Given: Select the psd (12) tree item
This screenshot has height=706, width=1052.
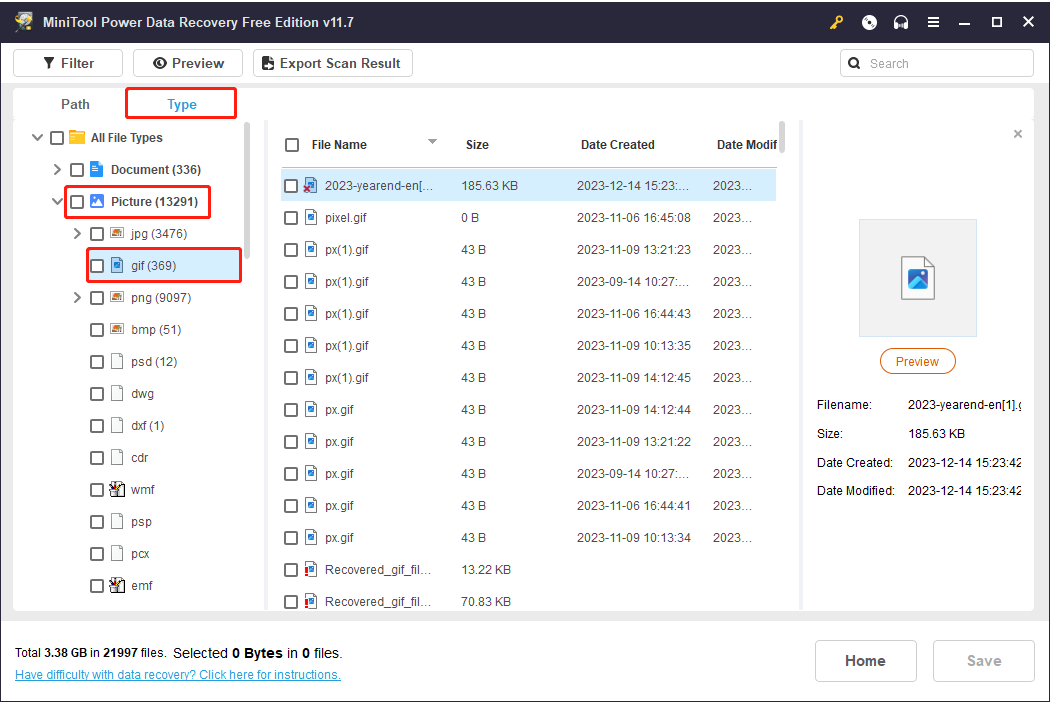Looking at the screenshot, I should [154, 362].
